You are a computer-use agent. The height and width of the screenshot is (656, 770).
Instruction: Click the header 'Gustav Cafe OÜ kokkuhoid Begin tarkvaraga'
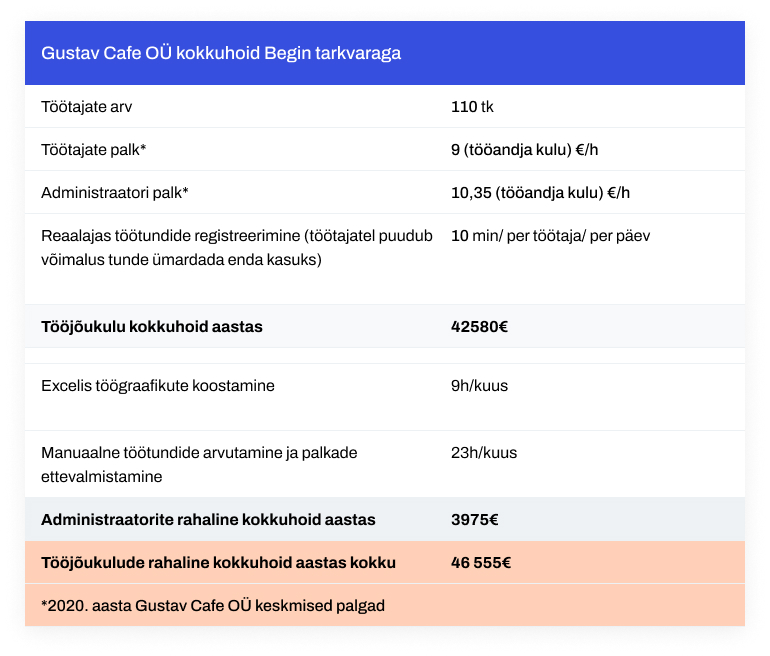pos(221,53)
